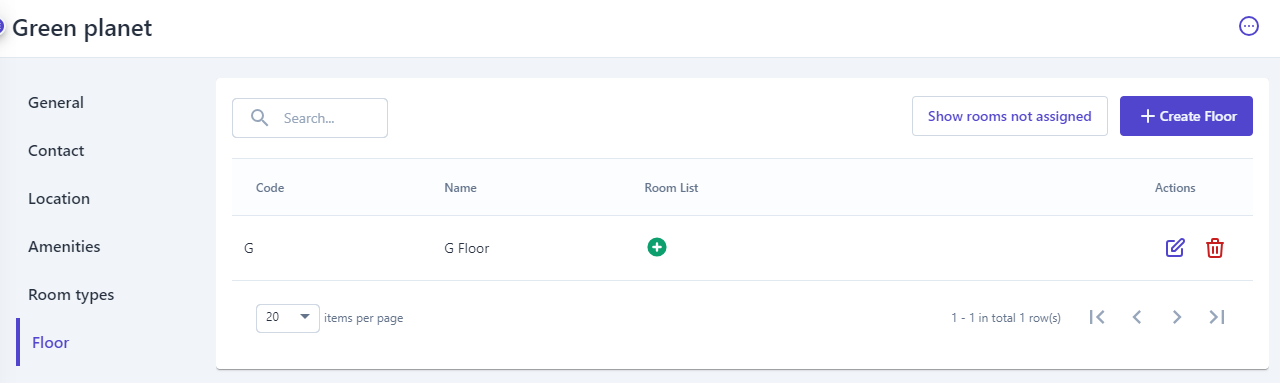
Task: Focus the Search input field
Action: point(310,118)
